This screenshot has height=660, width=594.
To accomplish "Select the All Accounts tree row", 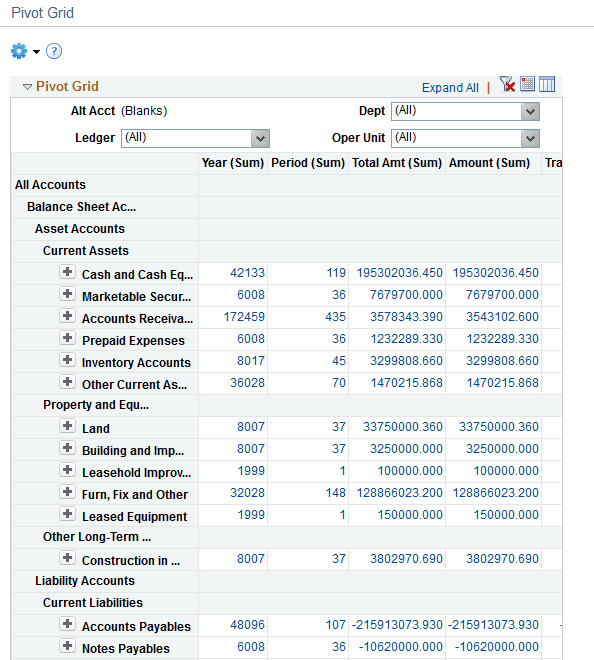I will point(50,185).
